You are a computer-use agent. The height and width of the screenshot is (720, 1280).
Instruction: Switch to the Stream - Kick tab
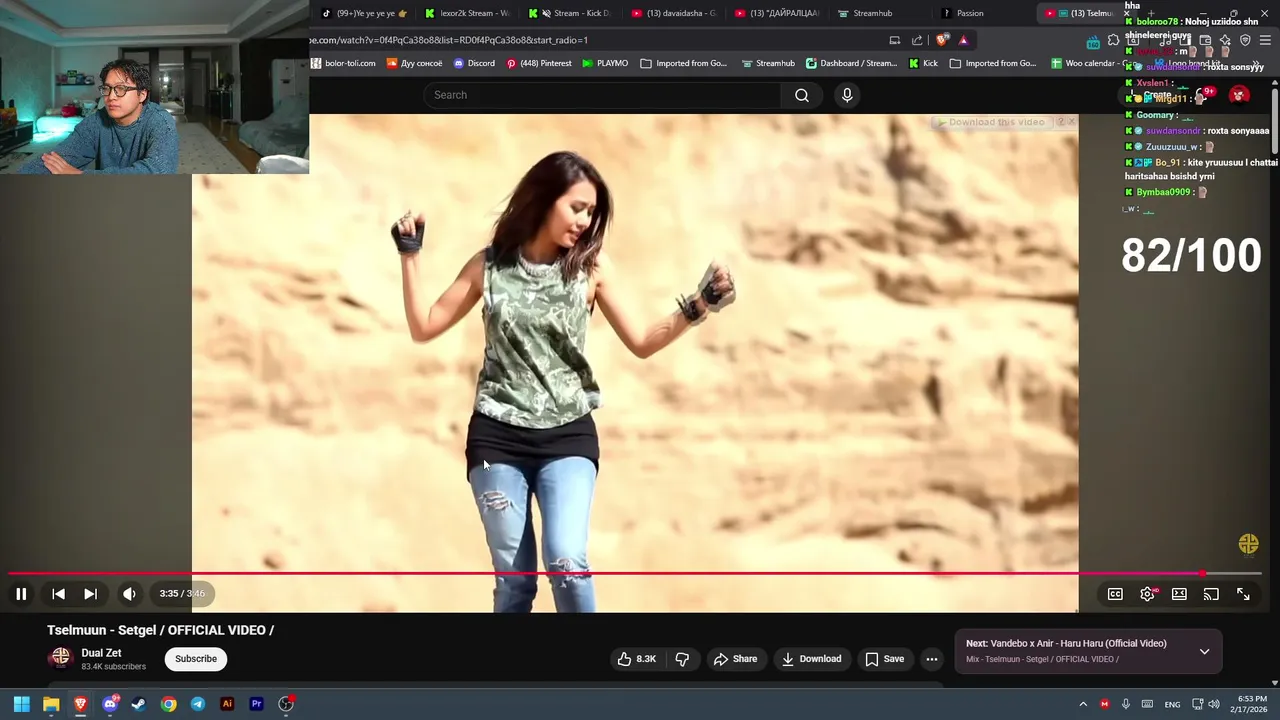(x=572, y=13)
